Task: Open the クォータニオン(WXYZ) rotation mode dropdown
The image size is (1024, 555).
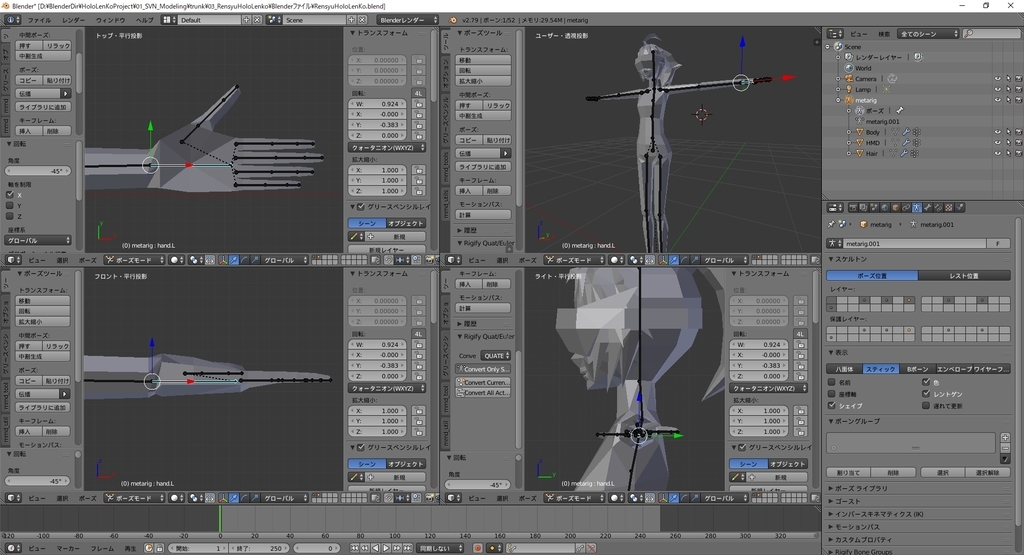Action: (x=386, y=147)
